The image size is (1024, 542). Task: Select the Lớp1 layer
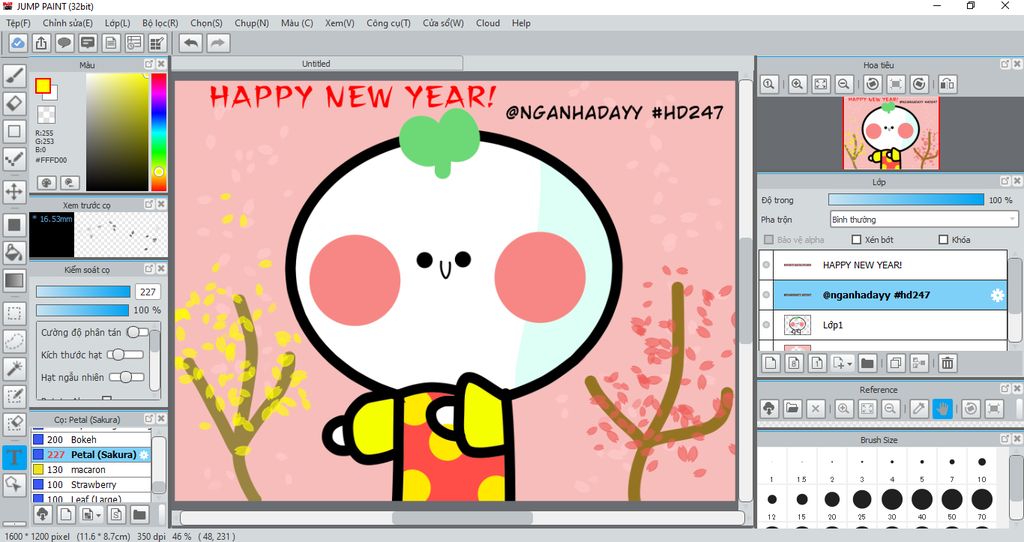pos(884,325)
